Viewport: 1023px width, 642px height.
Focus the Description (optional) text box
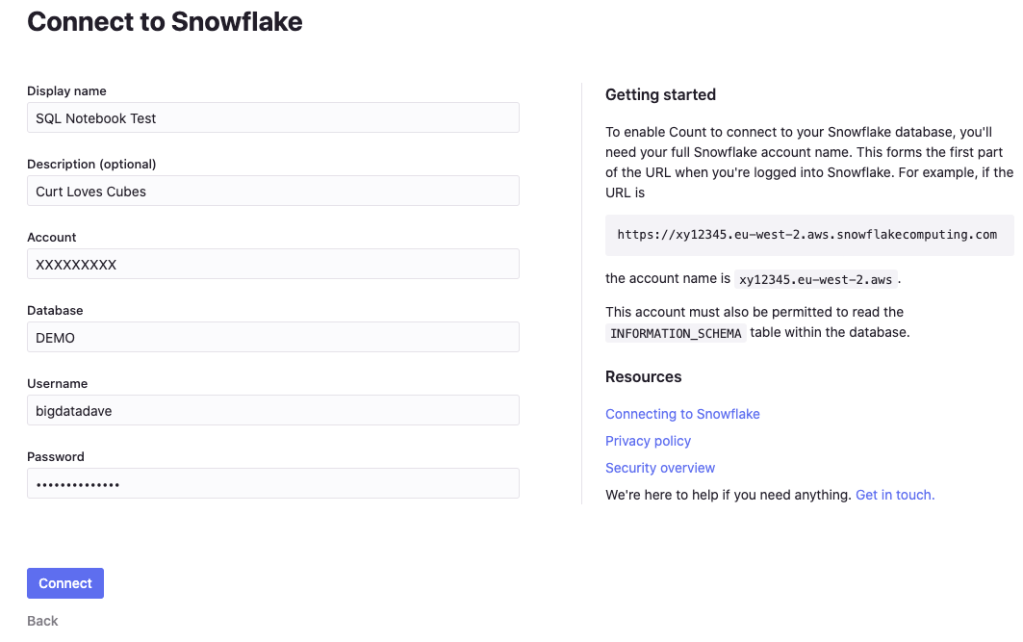(272, 191)
